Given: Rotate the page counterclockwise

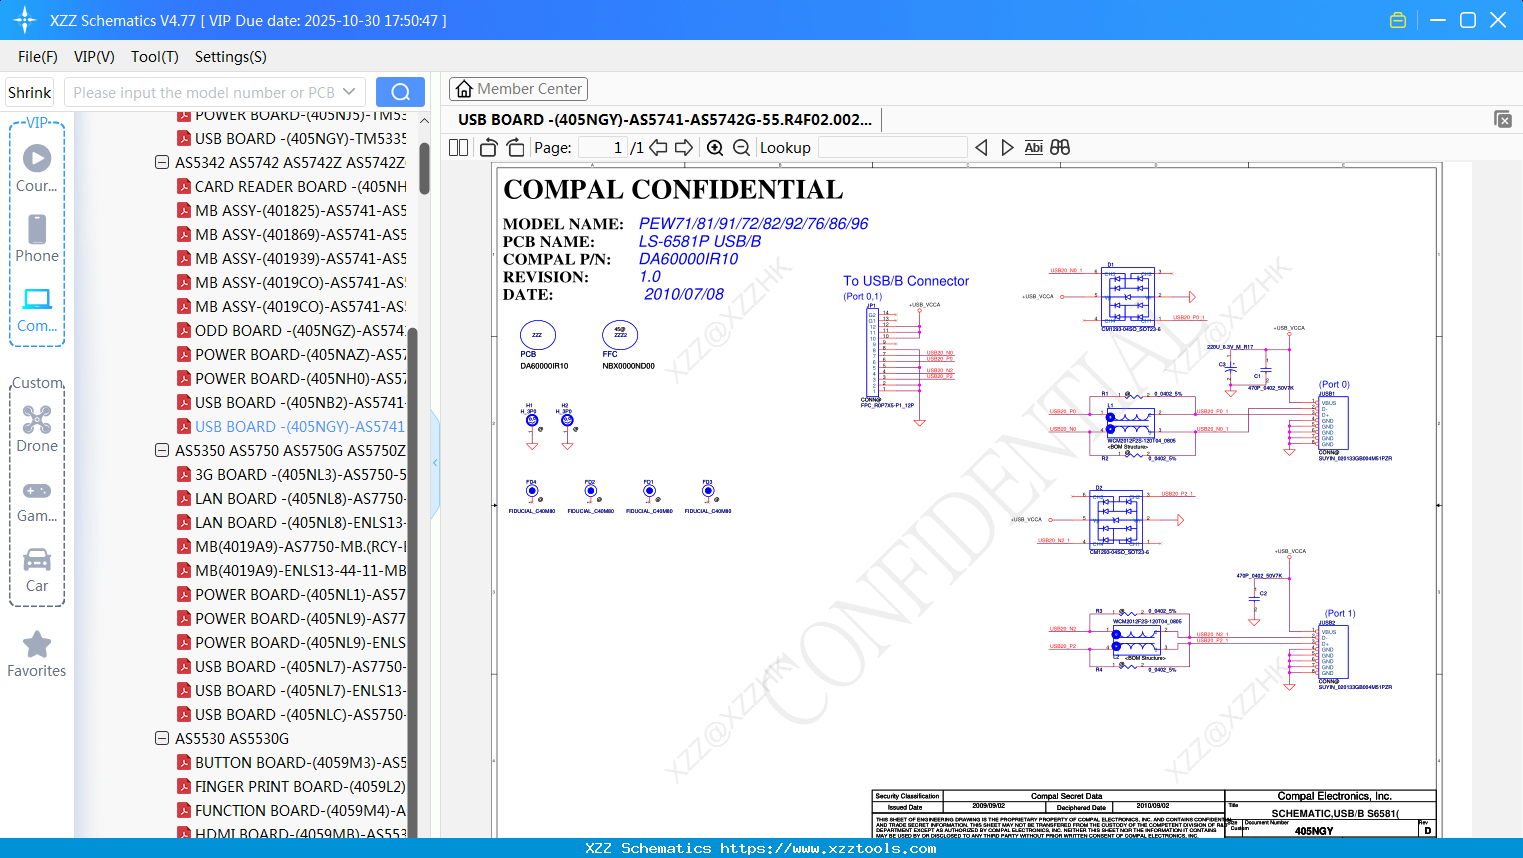Looking at the screenshot, I should [488, 147].
